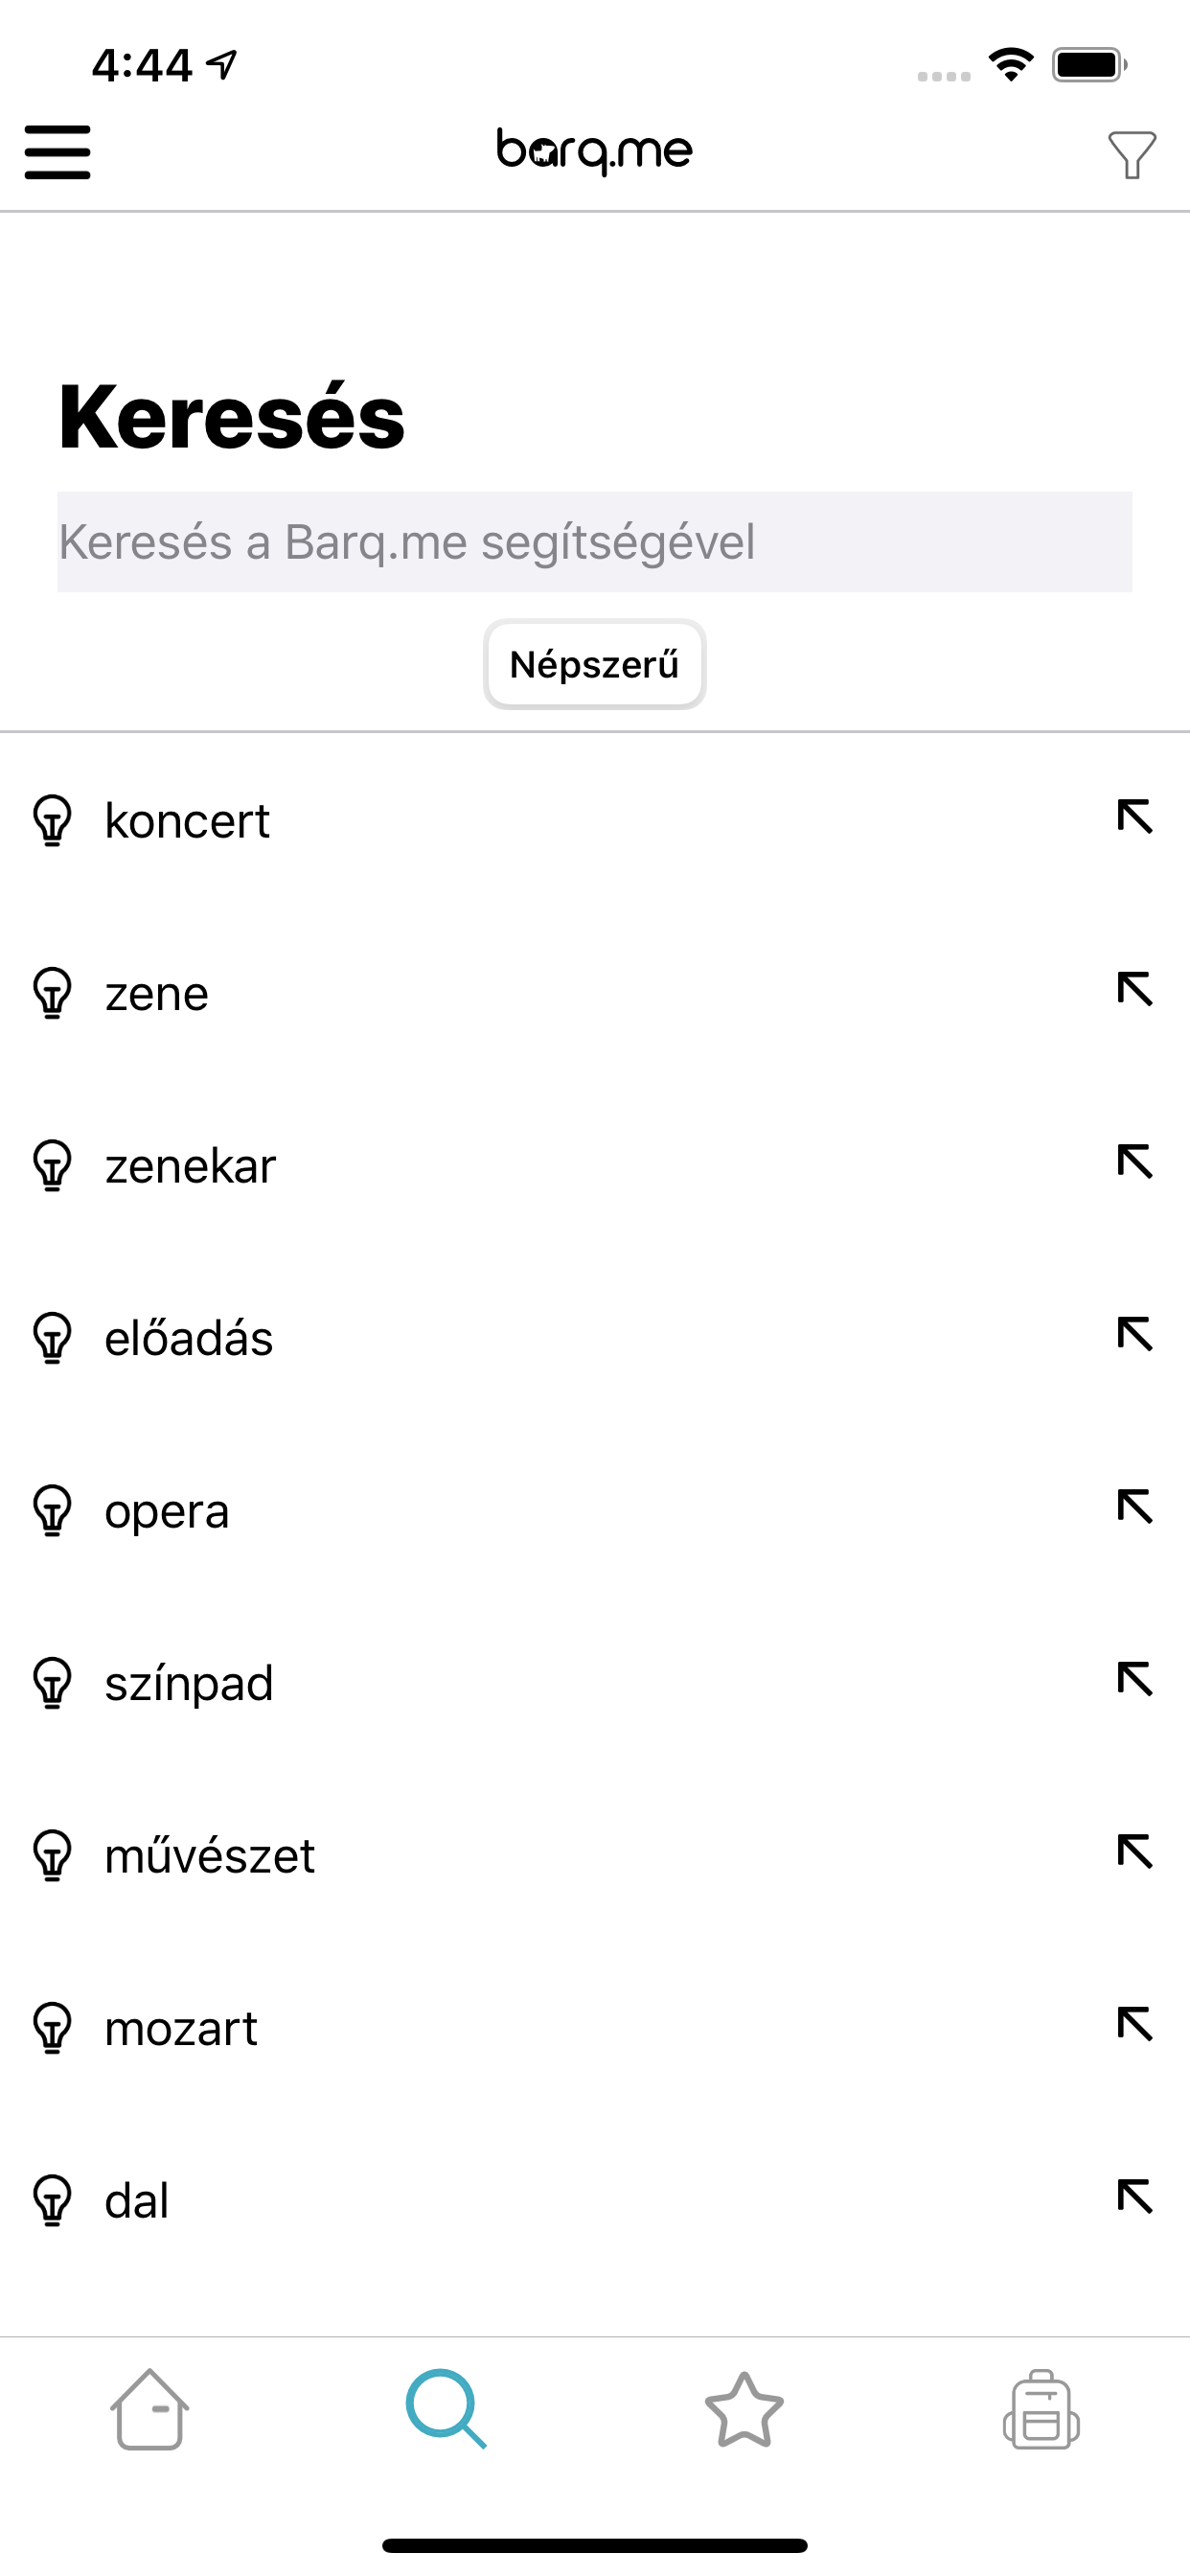Fill search with zene using arrow
Screen dimensions: 1190x2576
coord(1135,990)
